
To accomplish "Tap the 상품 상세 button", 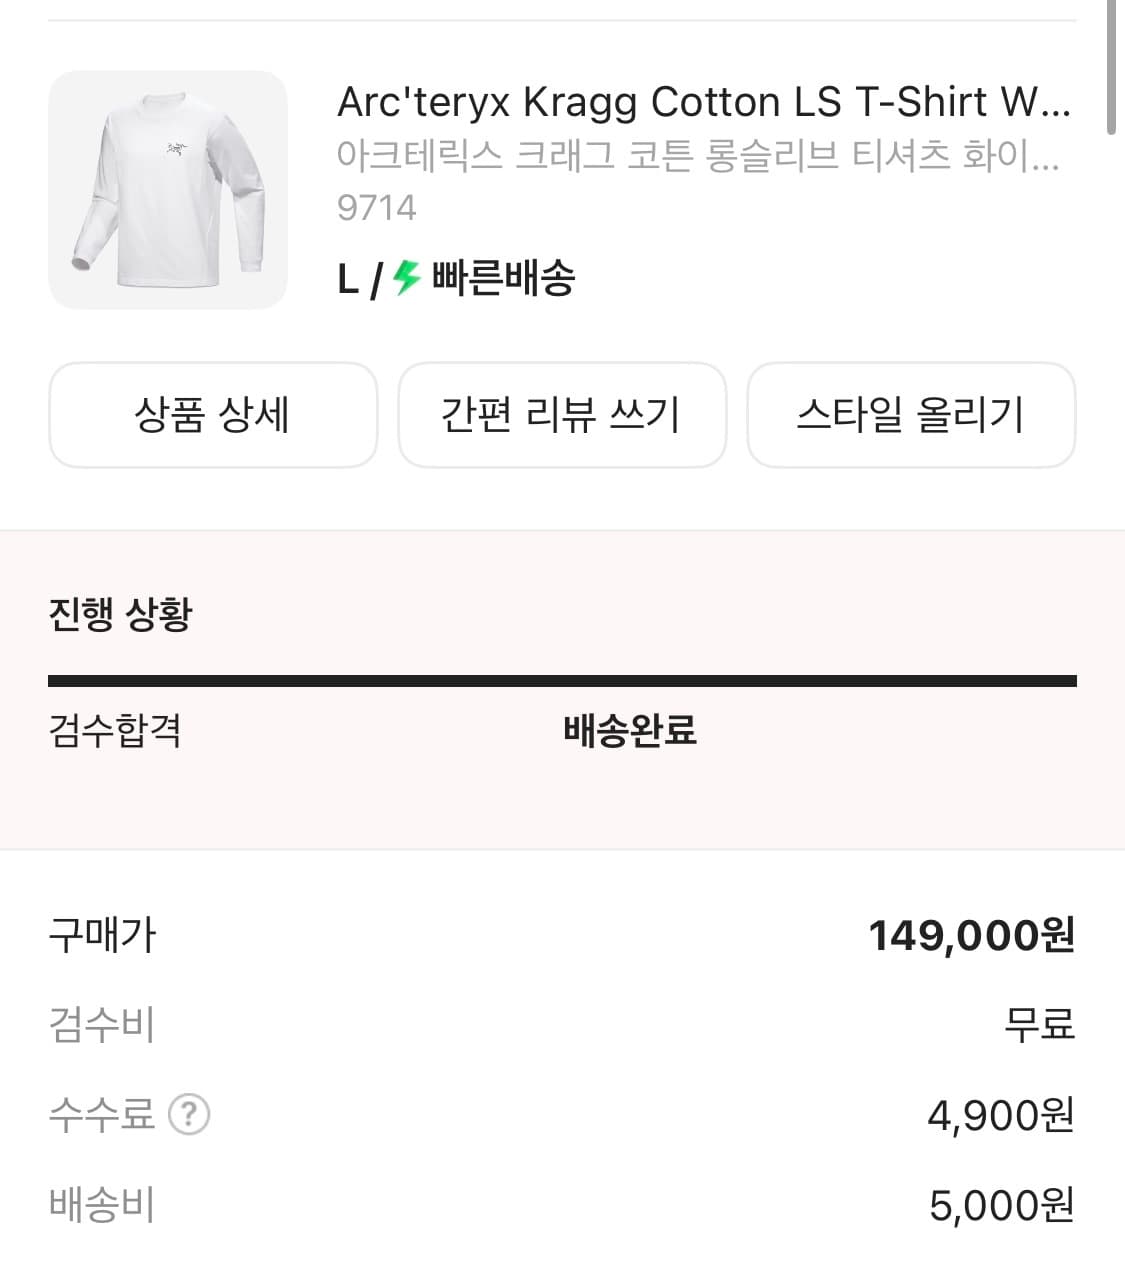I will click(x=213, y=415).
